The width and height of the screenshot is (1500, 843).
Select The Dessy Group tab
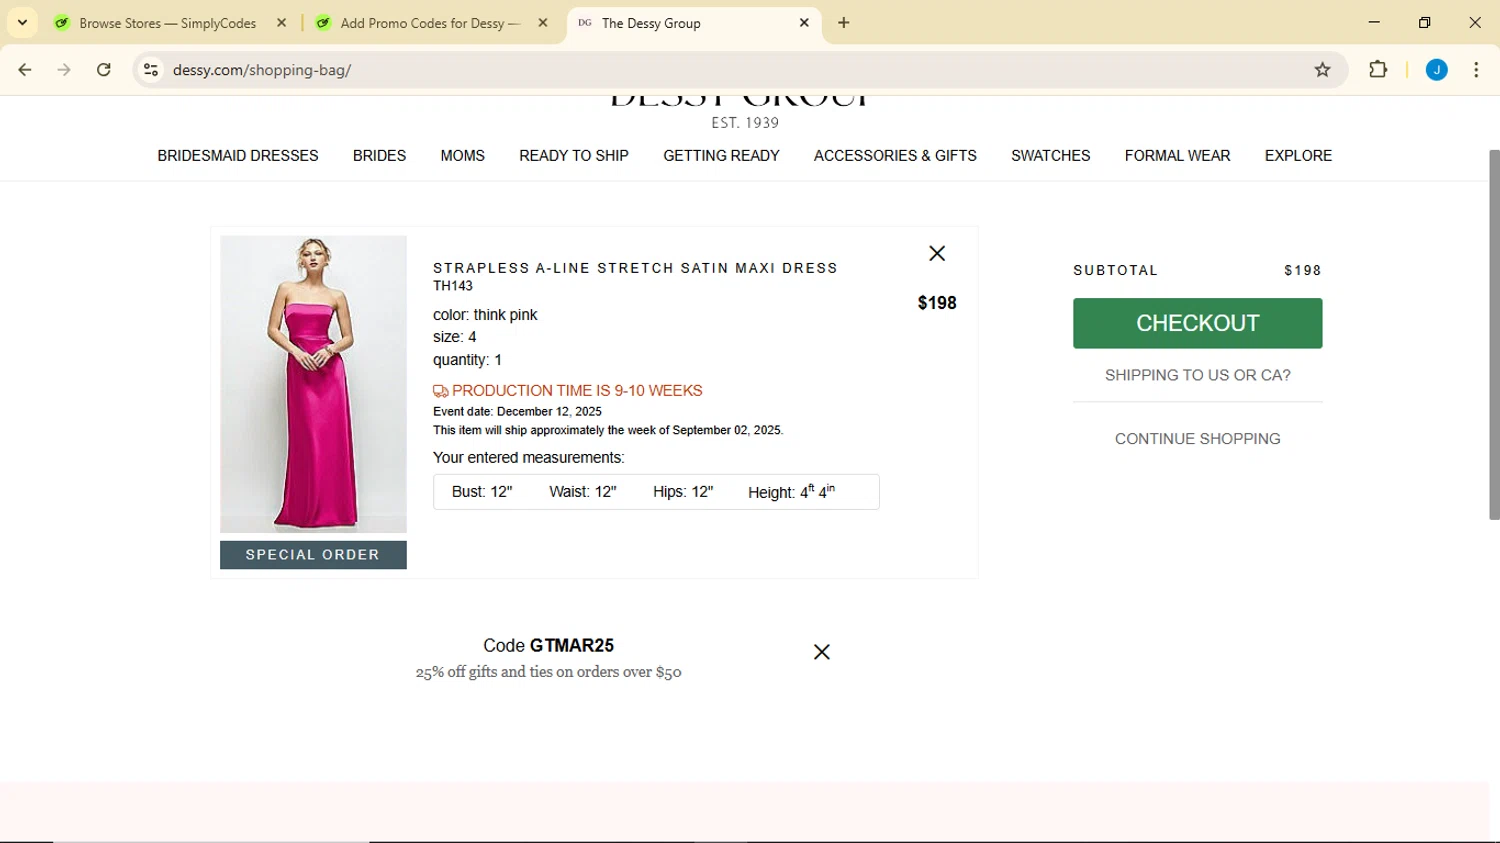point(693,23)
